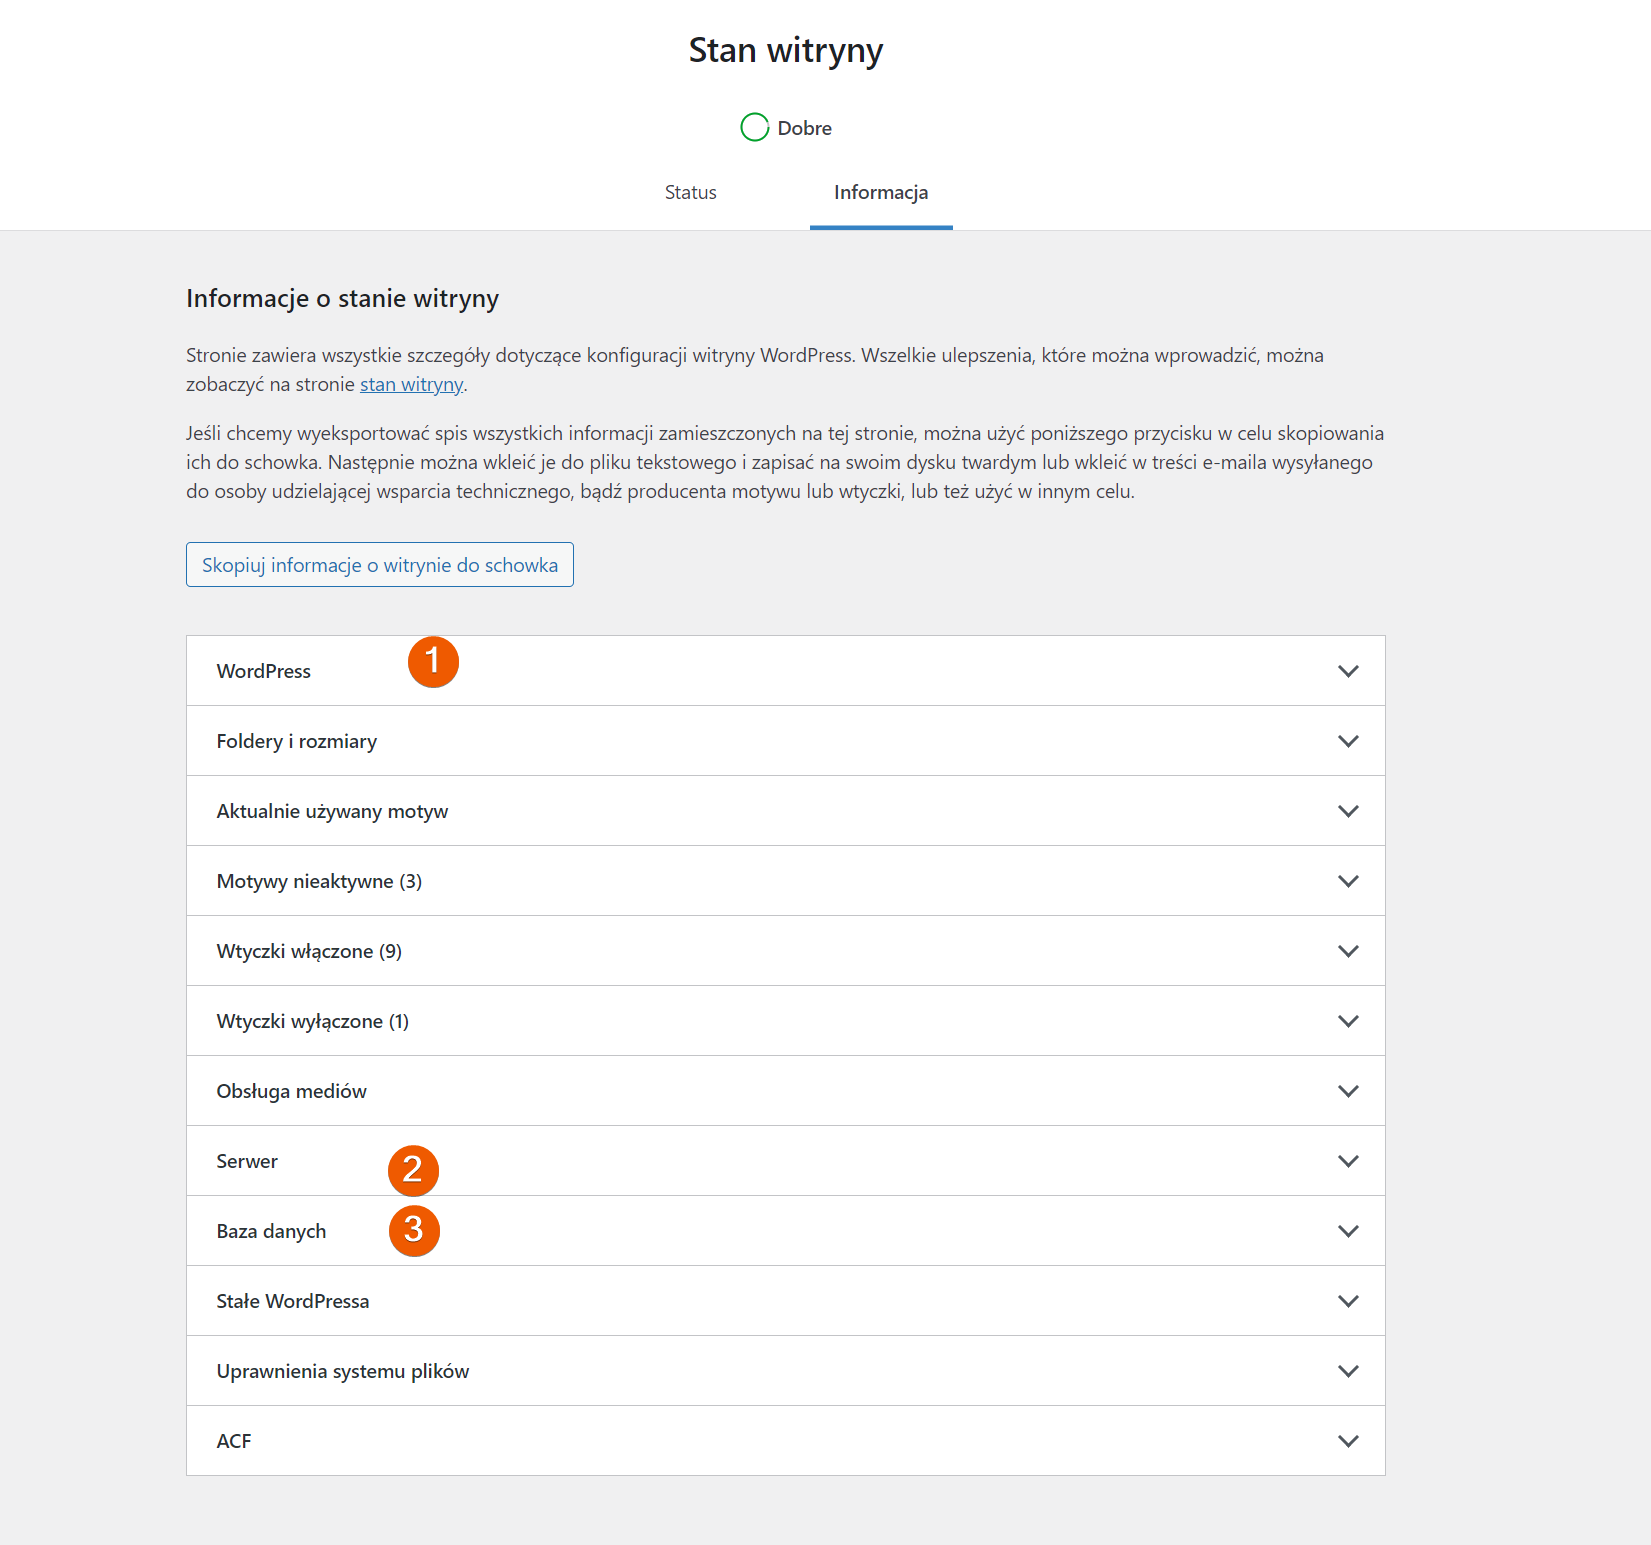Click the chevron for Motywy nieaktywne (3)

click(1348, 881)
